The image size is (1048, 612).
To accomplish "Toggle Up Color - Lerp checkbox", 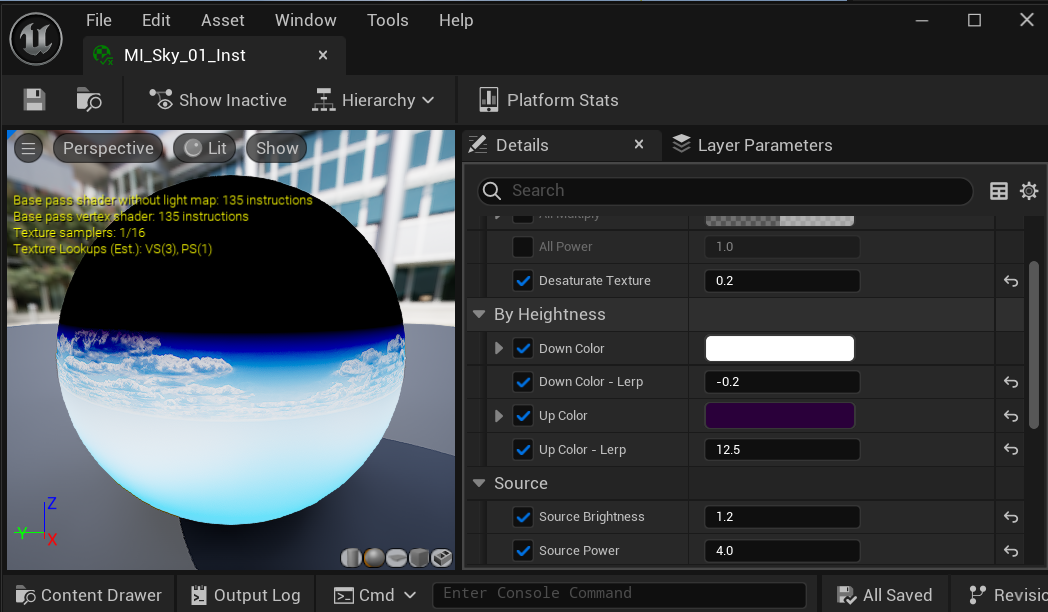I will pyautogui.click(x=523, y=450).
